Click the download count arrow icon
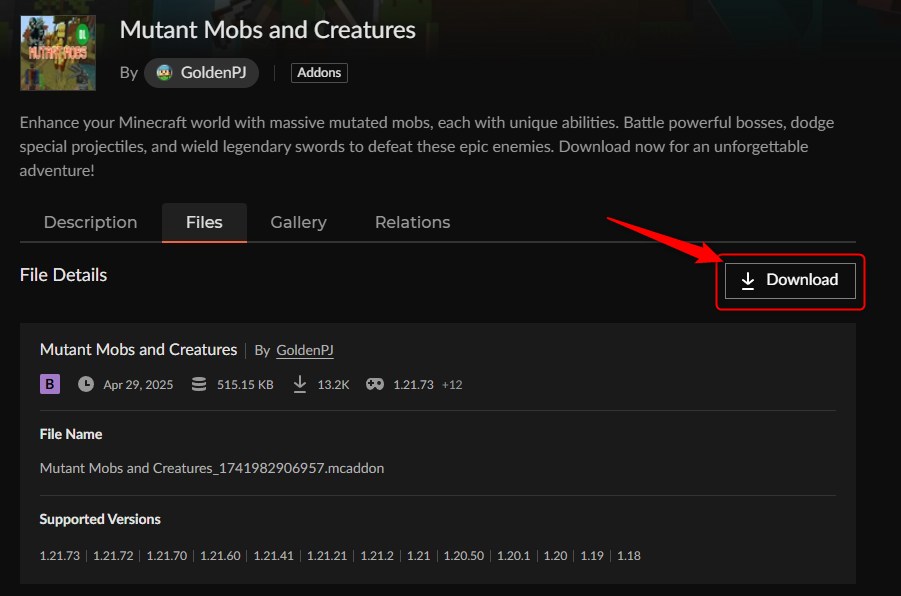 pyautogui.click(x=300, y=384)
